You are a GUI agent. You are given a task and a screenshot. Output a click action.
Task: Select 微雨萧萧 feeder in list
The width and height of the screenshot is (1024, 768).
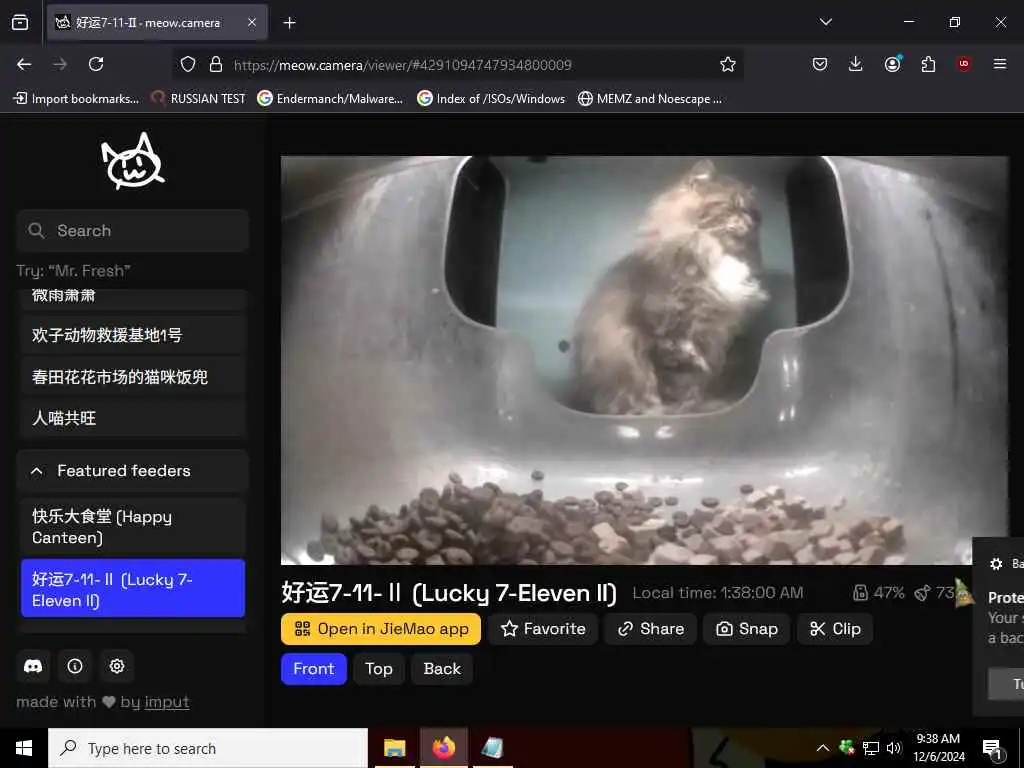click(133, 298)
